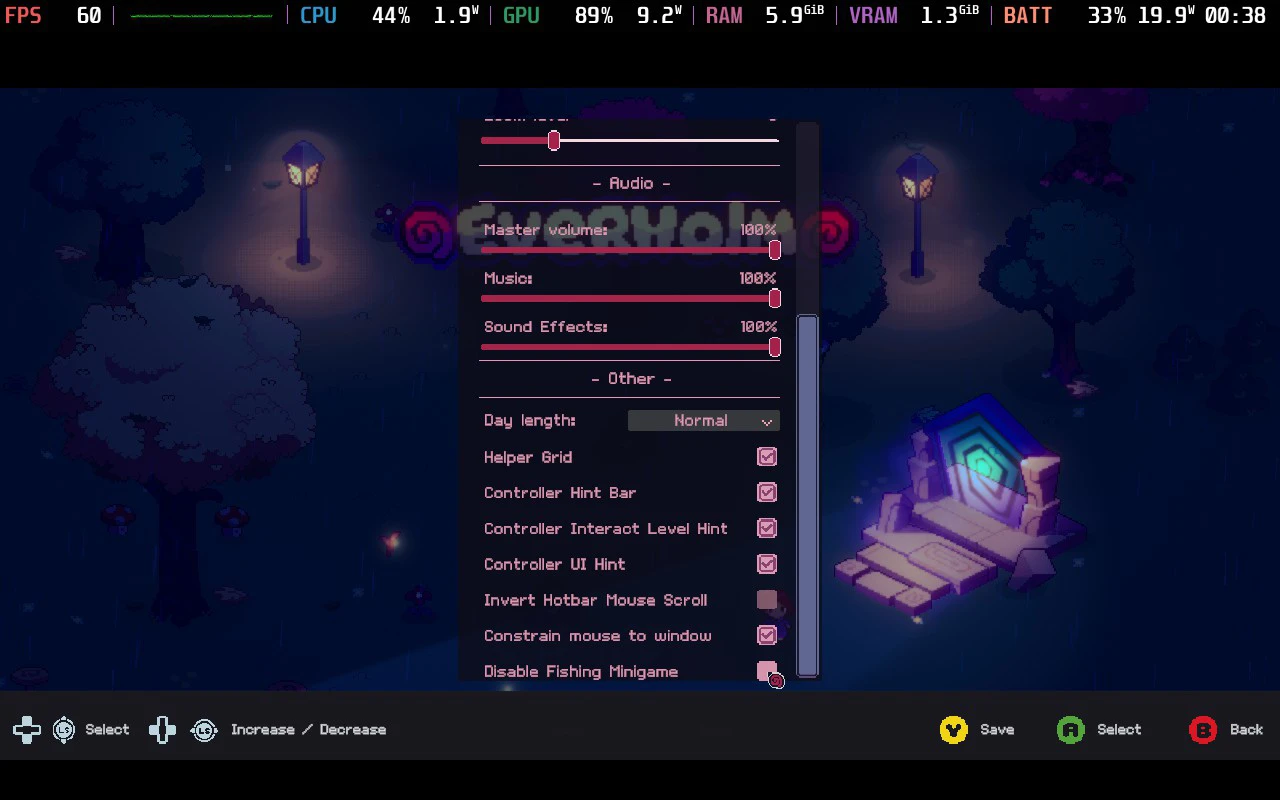1280x800 pixels.
Task: Click the Master volume slider handle
Action: (x=775, y=250)
